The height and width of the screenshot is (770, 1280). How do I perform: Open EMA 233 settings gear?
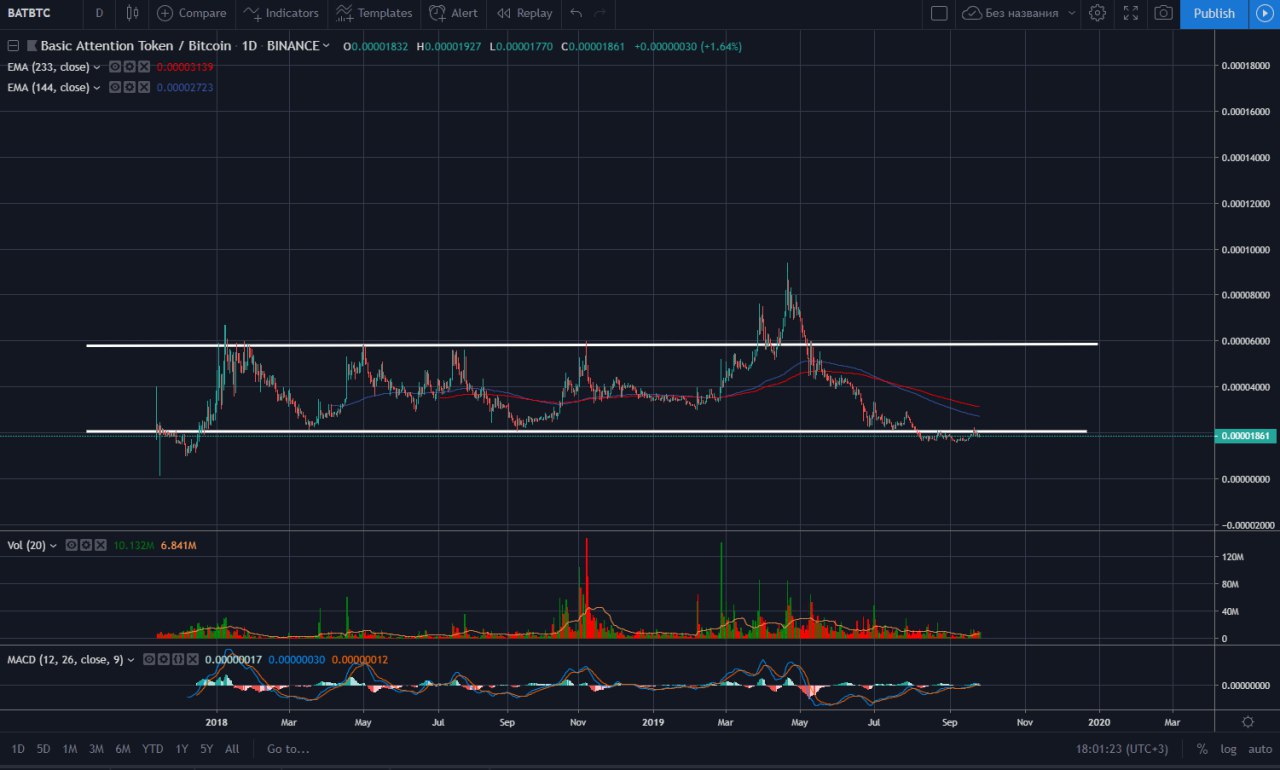[x=129, y=66]
